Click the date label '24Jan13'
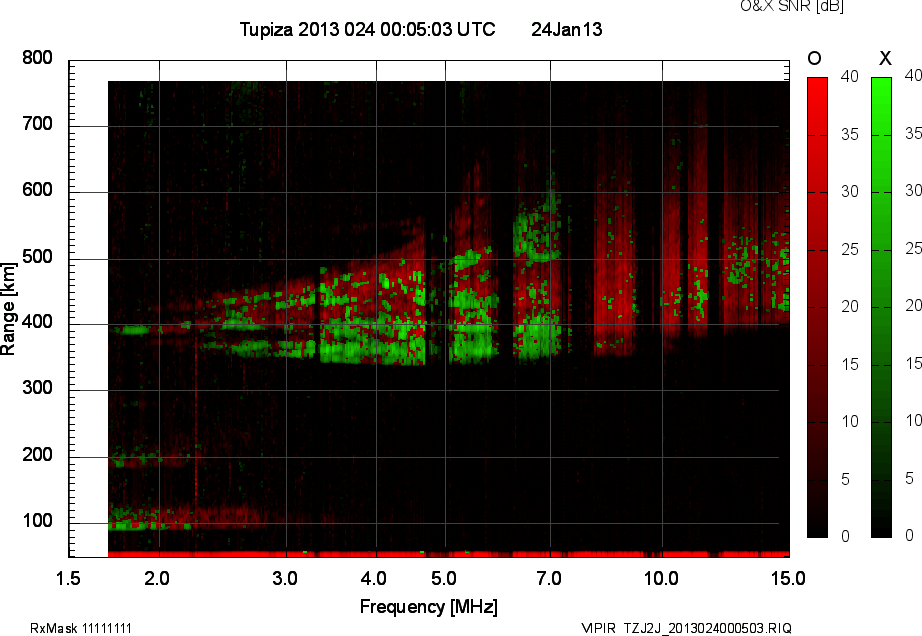Viewport: 922px width, 636px height. (566, 29)
